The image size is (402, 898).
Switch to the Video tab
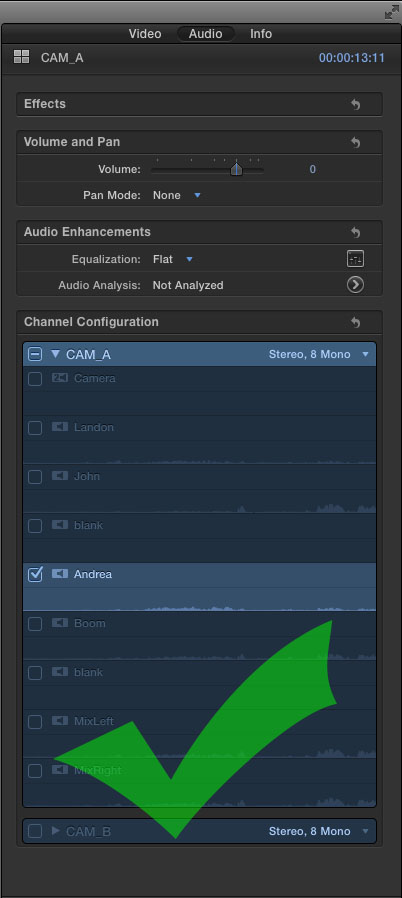[x=145, y=34]
